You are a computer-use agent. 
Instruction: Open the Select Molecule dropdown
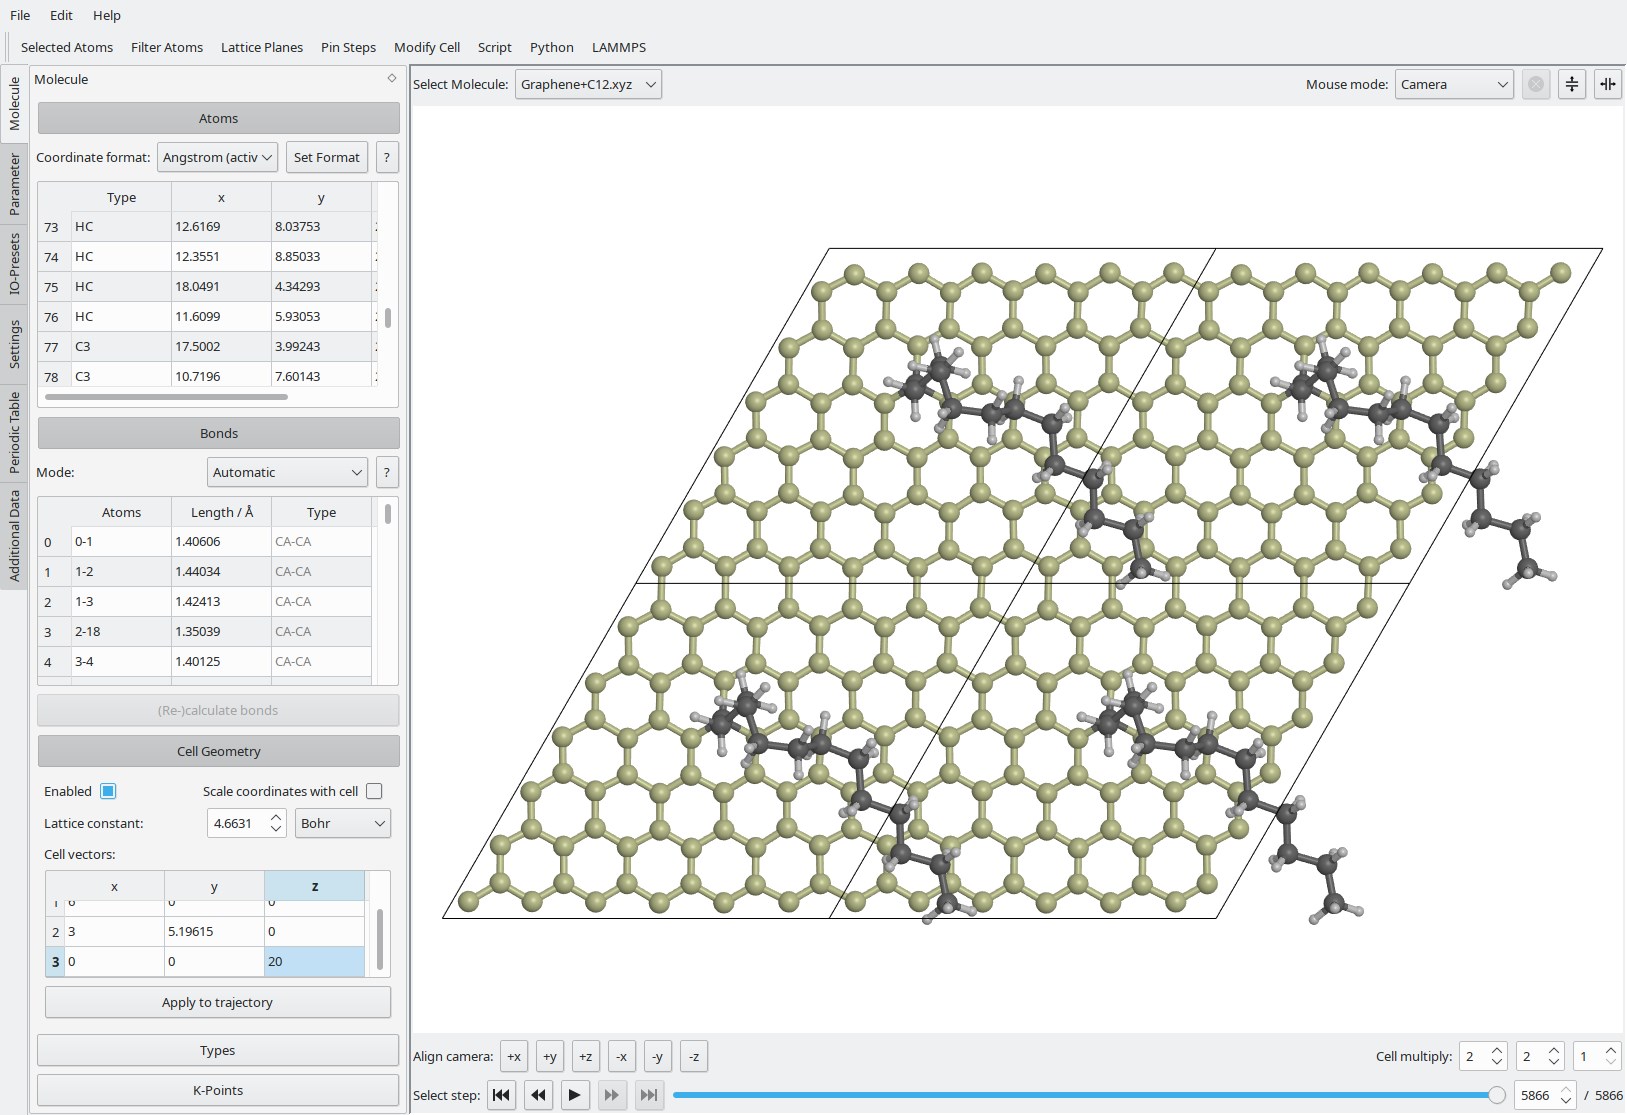pyautogui.click(x=588, y=85)
